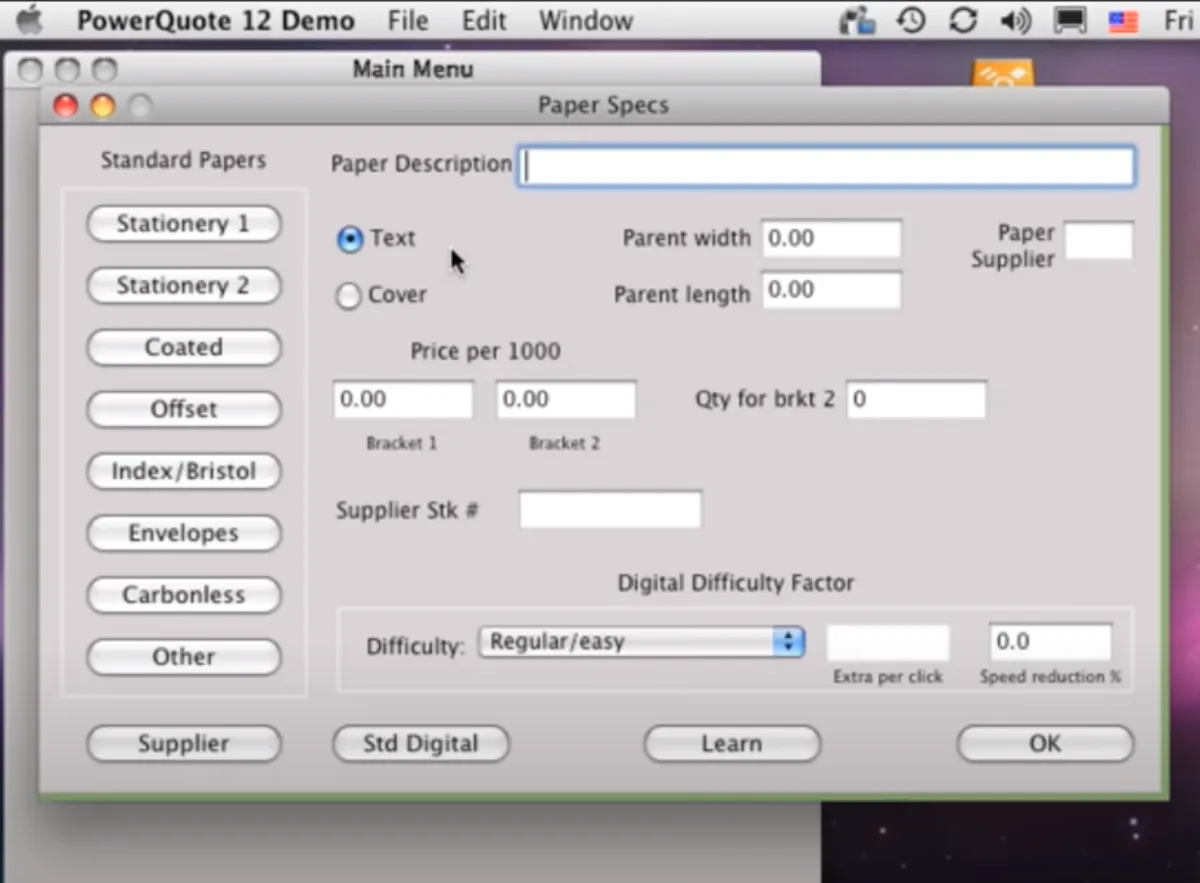Choose the Stationery 1 standard paper

coord(184,224)
